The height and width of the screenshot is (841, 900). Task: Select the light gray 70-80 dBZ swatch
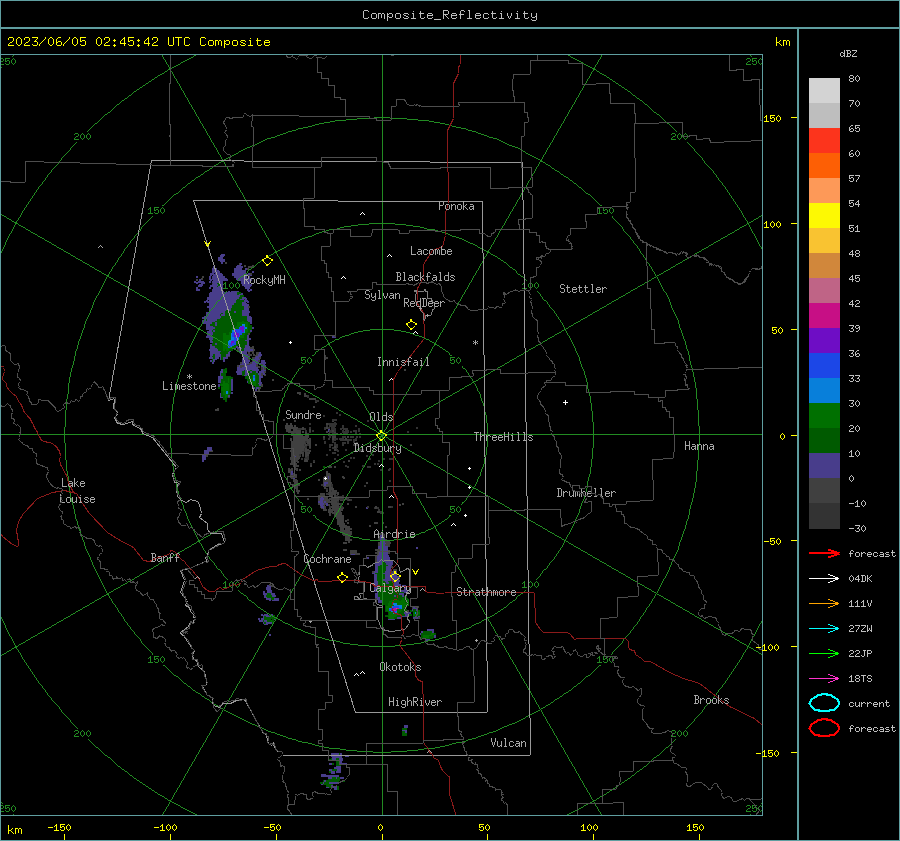[x=824, y=91]
